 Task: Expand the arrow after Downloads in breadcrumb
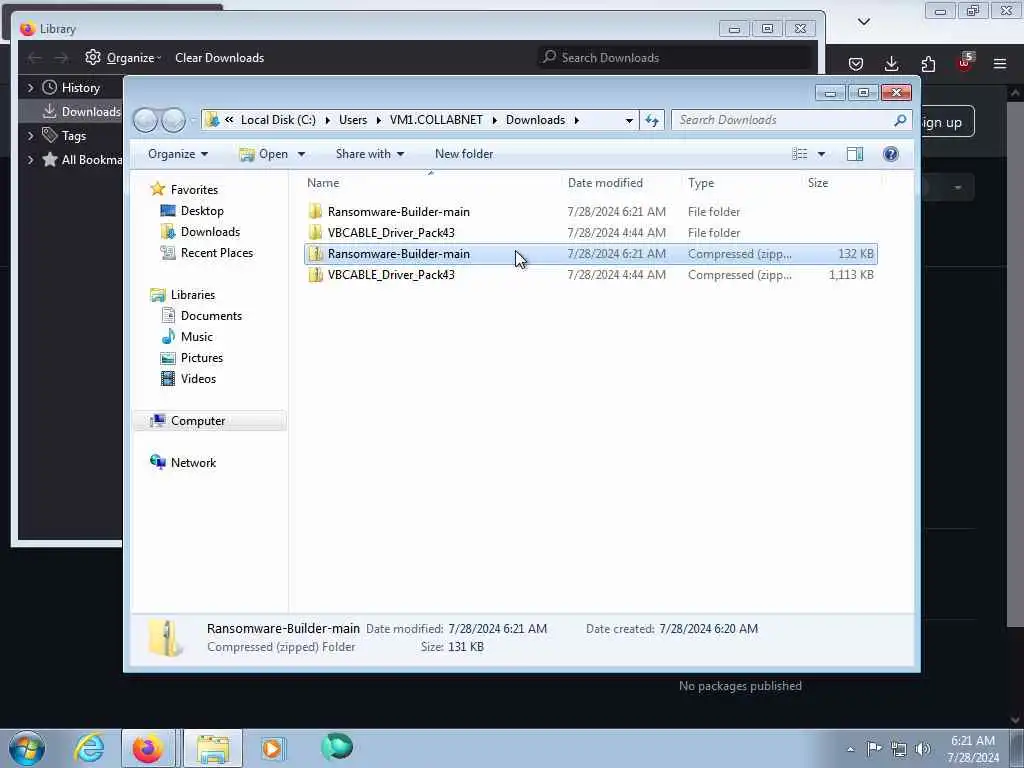[577, 120]
